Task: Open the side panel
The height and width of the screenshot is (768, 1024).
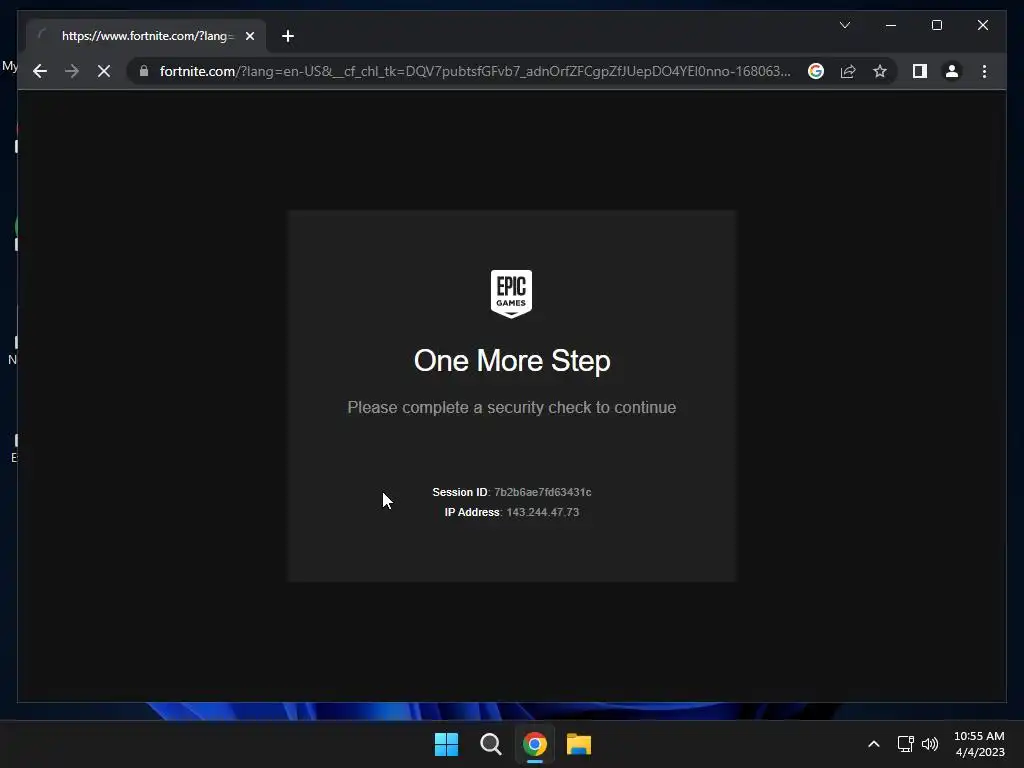Action: (x=920, y=71)
